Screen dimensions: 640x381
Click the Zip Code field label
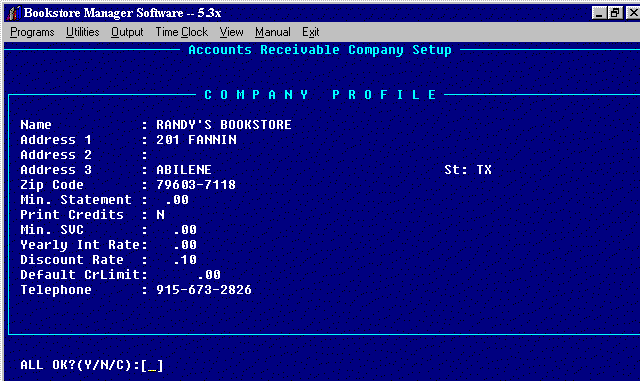point(52,185)
